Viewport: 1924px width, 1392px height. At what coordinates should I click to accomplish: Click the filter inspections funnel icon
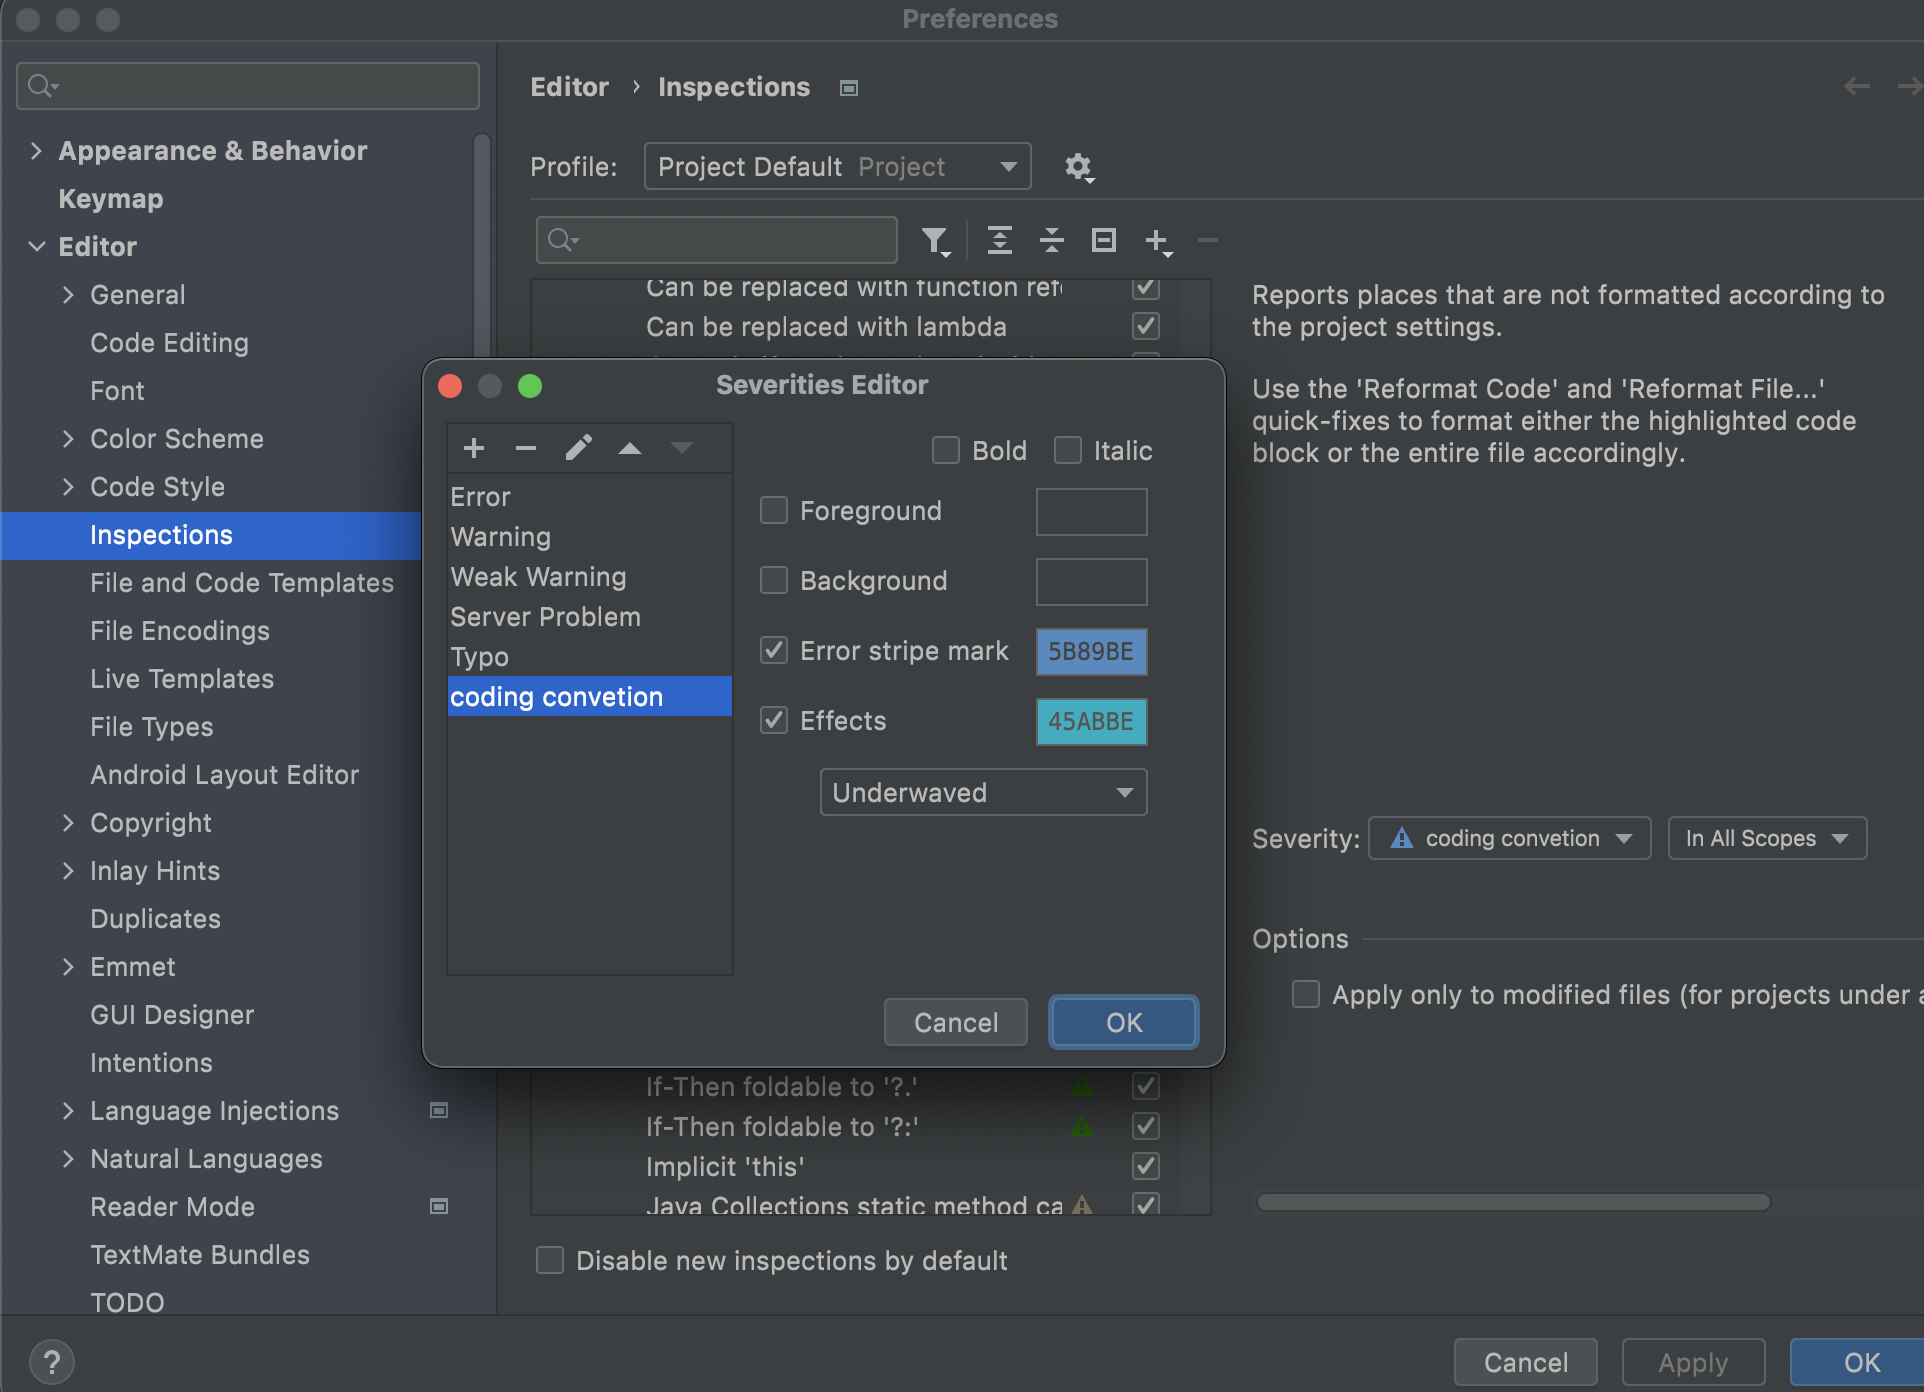click(x=935, y=240)
